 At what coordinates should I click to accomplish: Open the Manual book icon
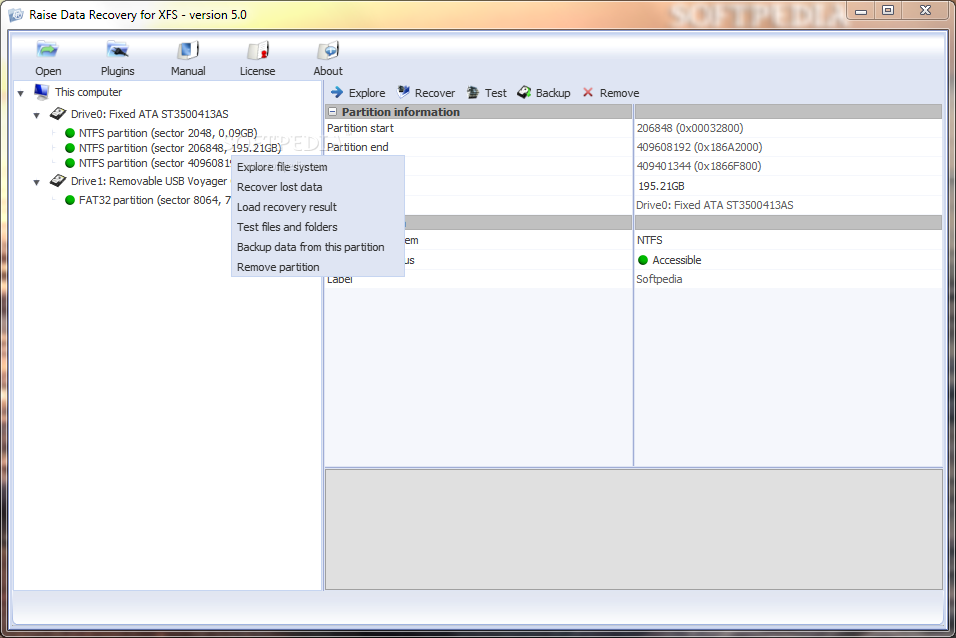pos(188,50)
